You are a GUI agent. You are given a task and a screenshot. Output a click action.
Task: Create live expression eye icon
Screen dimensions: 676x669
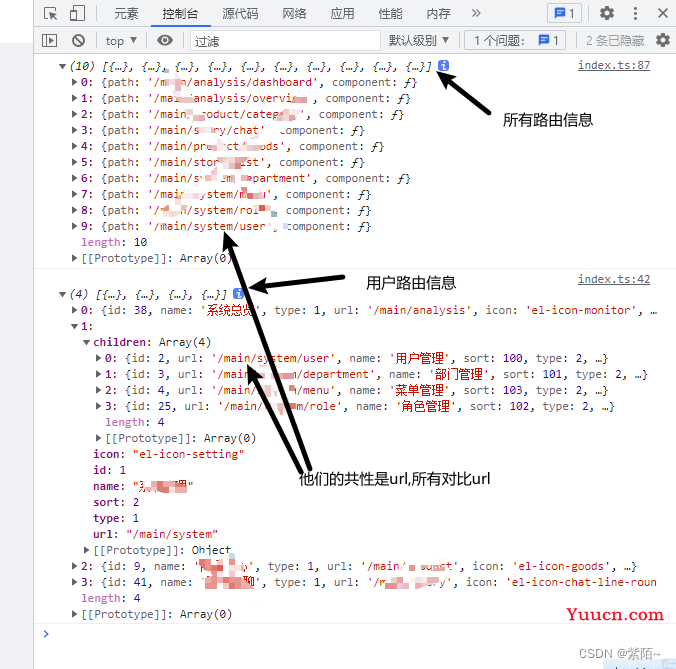(x=165, y=41)
